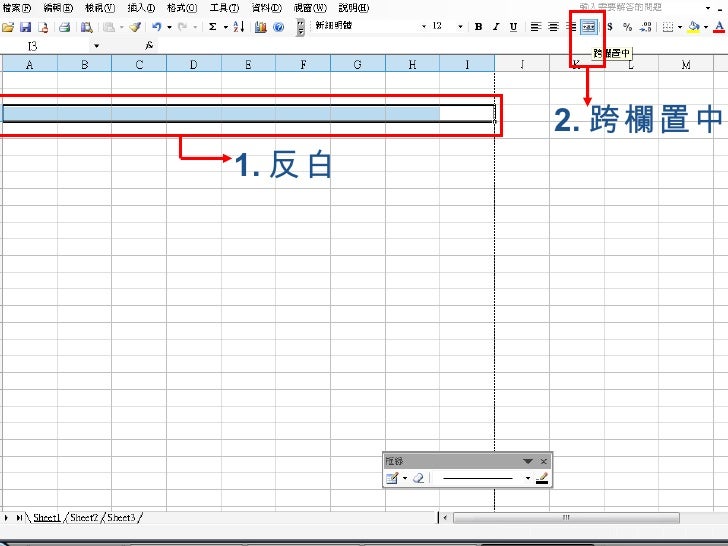Click the fx insert function icon
This screenshot has width=728, height=546.
[x=149, y=46]
